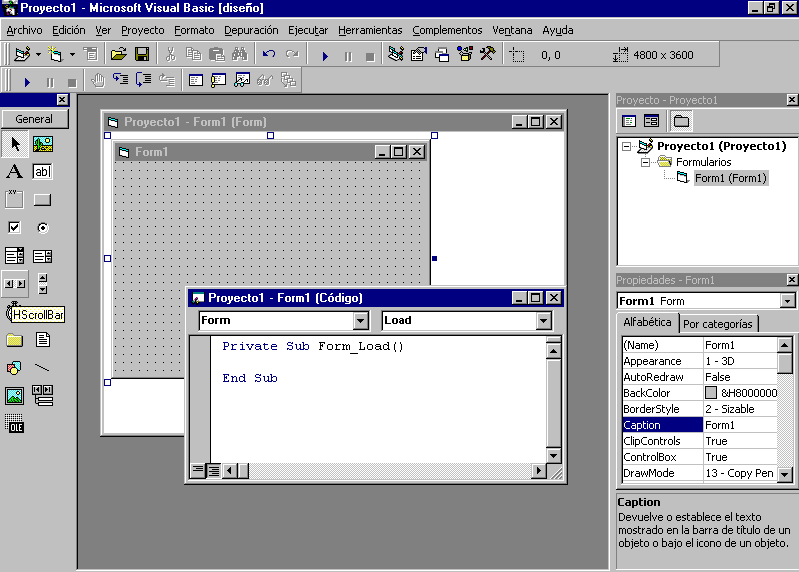Image resolution: width=799 pixels, height=572 pixels.
Task: Select the ComboBox control tool
Action: 15,256
